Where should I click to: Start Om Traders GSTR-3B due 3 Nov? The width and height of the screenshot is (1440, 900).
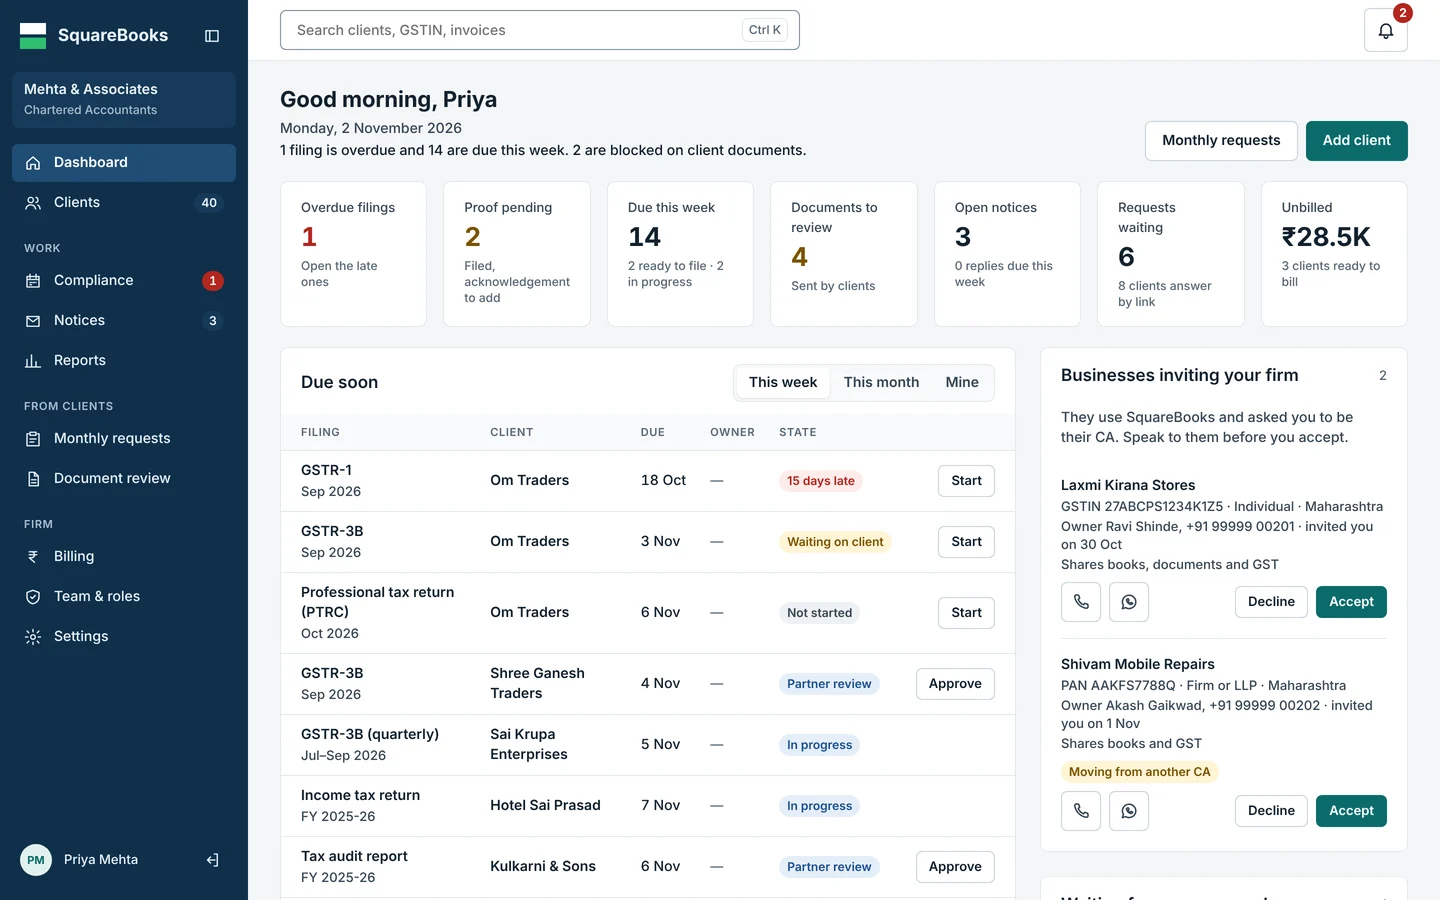(966, 542)
